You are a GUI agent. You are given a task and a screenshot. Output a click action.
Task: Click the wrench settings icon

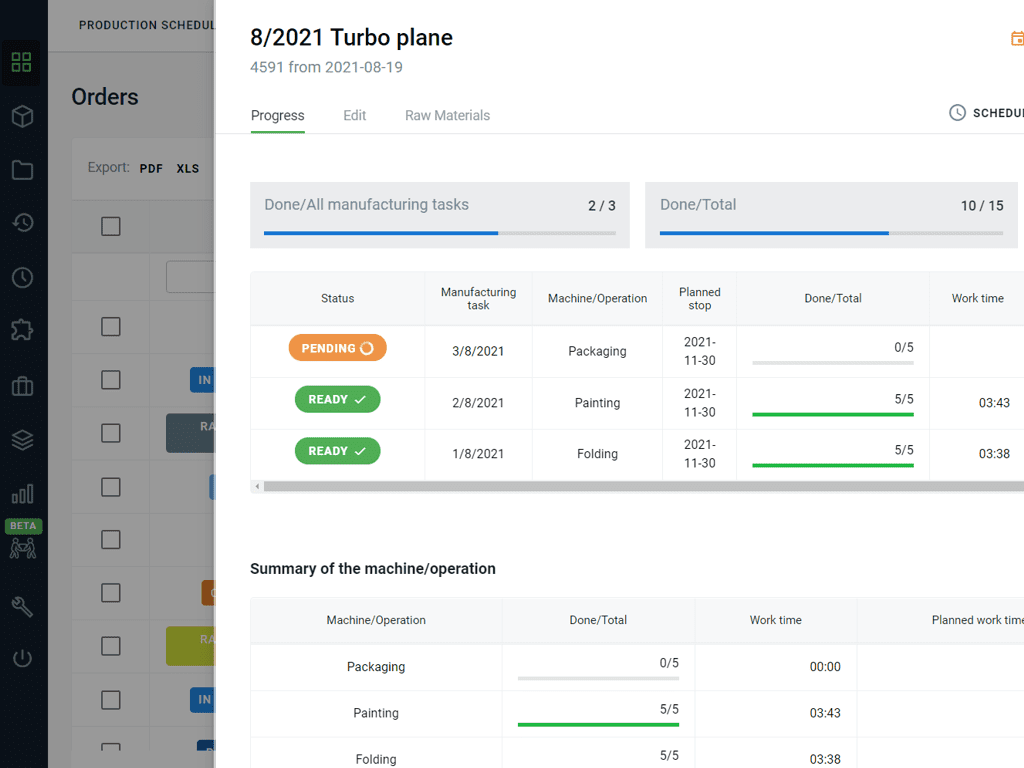pyautogui.click(x=22, y=605)
